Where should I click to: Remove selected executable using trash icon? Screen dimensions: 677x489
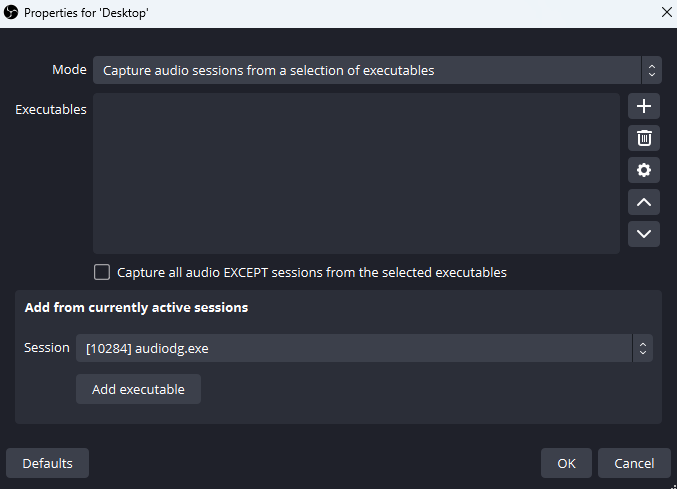(x=644, y=138)
